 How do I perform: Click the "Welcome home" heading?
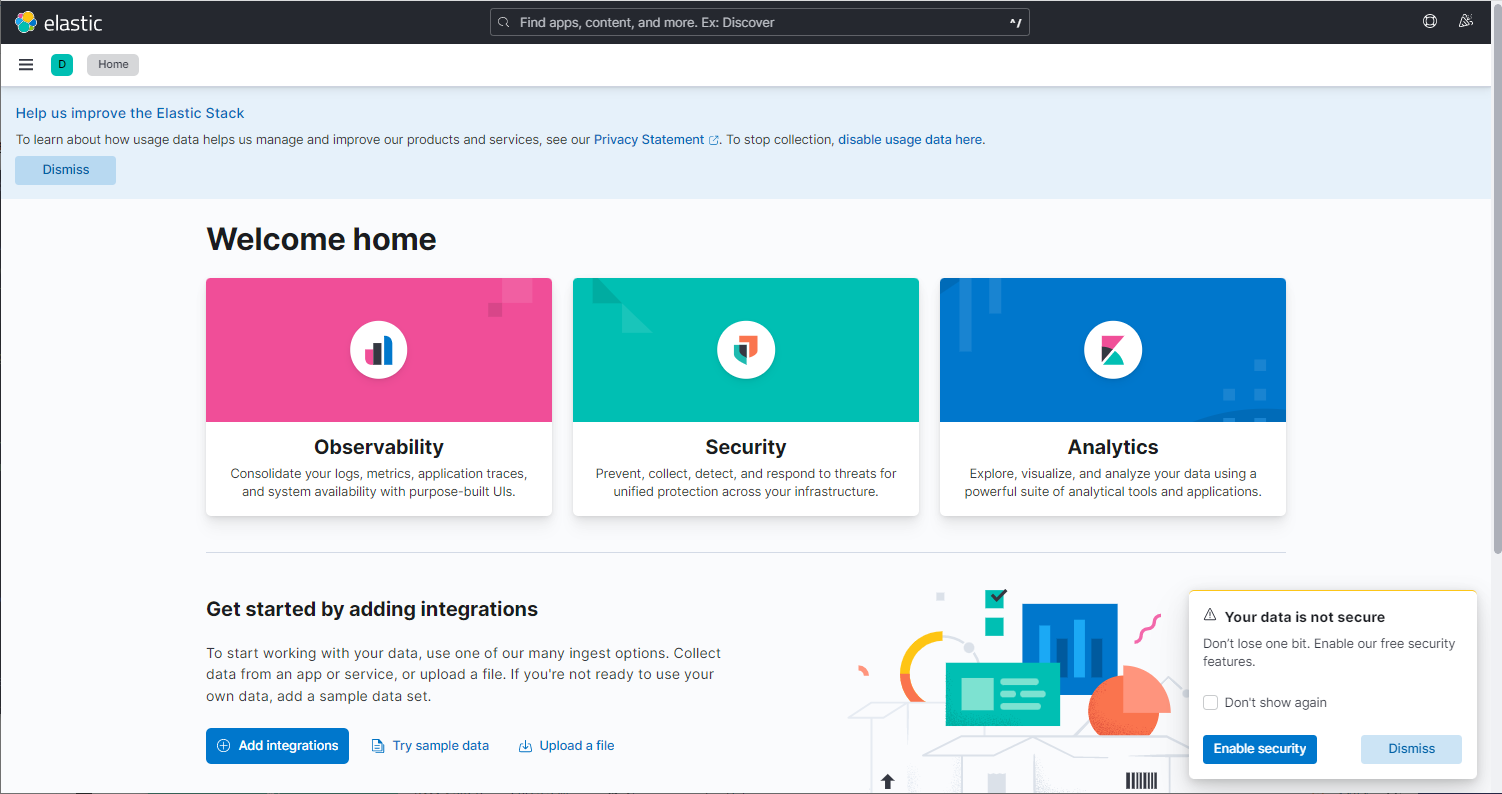tap(321, 239)
